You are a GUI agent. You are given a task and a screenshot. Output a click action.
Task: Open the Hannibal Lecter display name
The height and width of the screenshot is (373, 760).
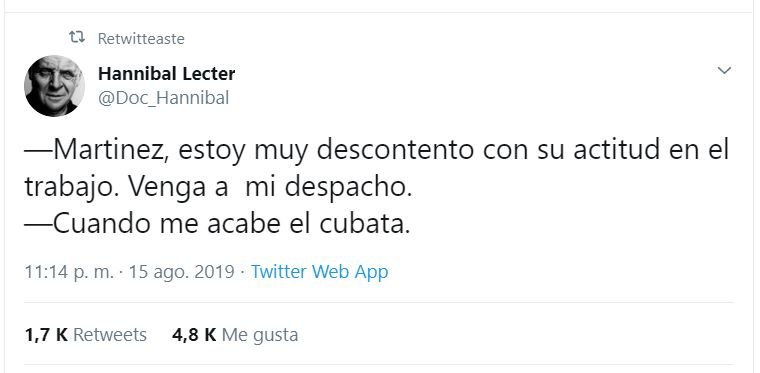(166, 74)
